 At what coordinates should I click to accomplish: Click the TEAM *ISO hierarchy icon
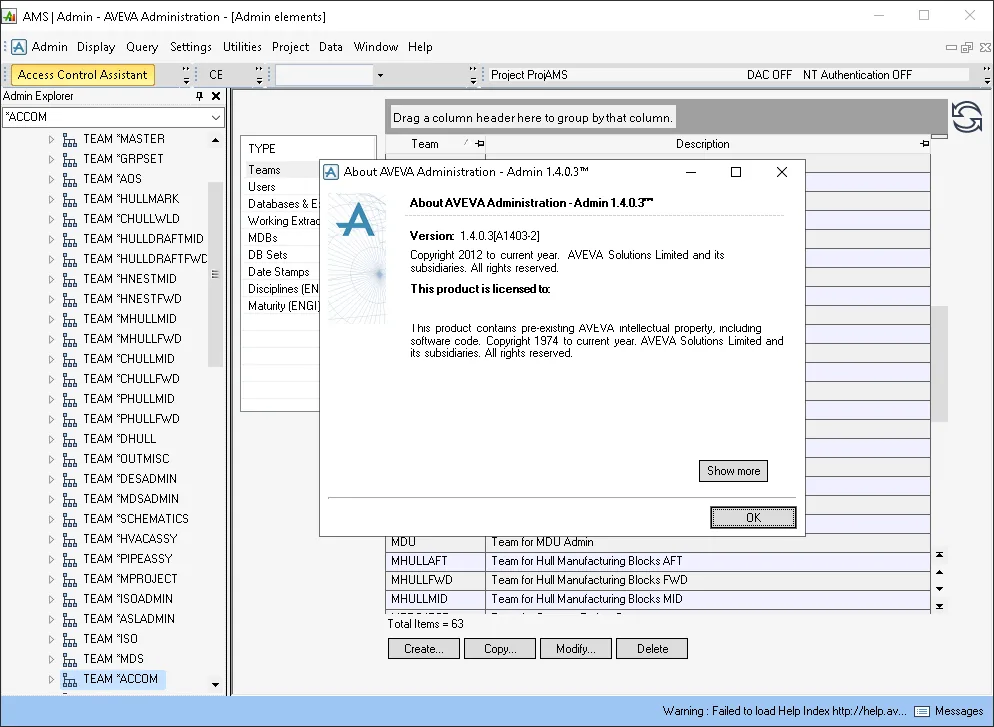point(70,639)
